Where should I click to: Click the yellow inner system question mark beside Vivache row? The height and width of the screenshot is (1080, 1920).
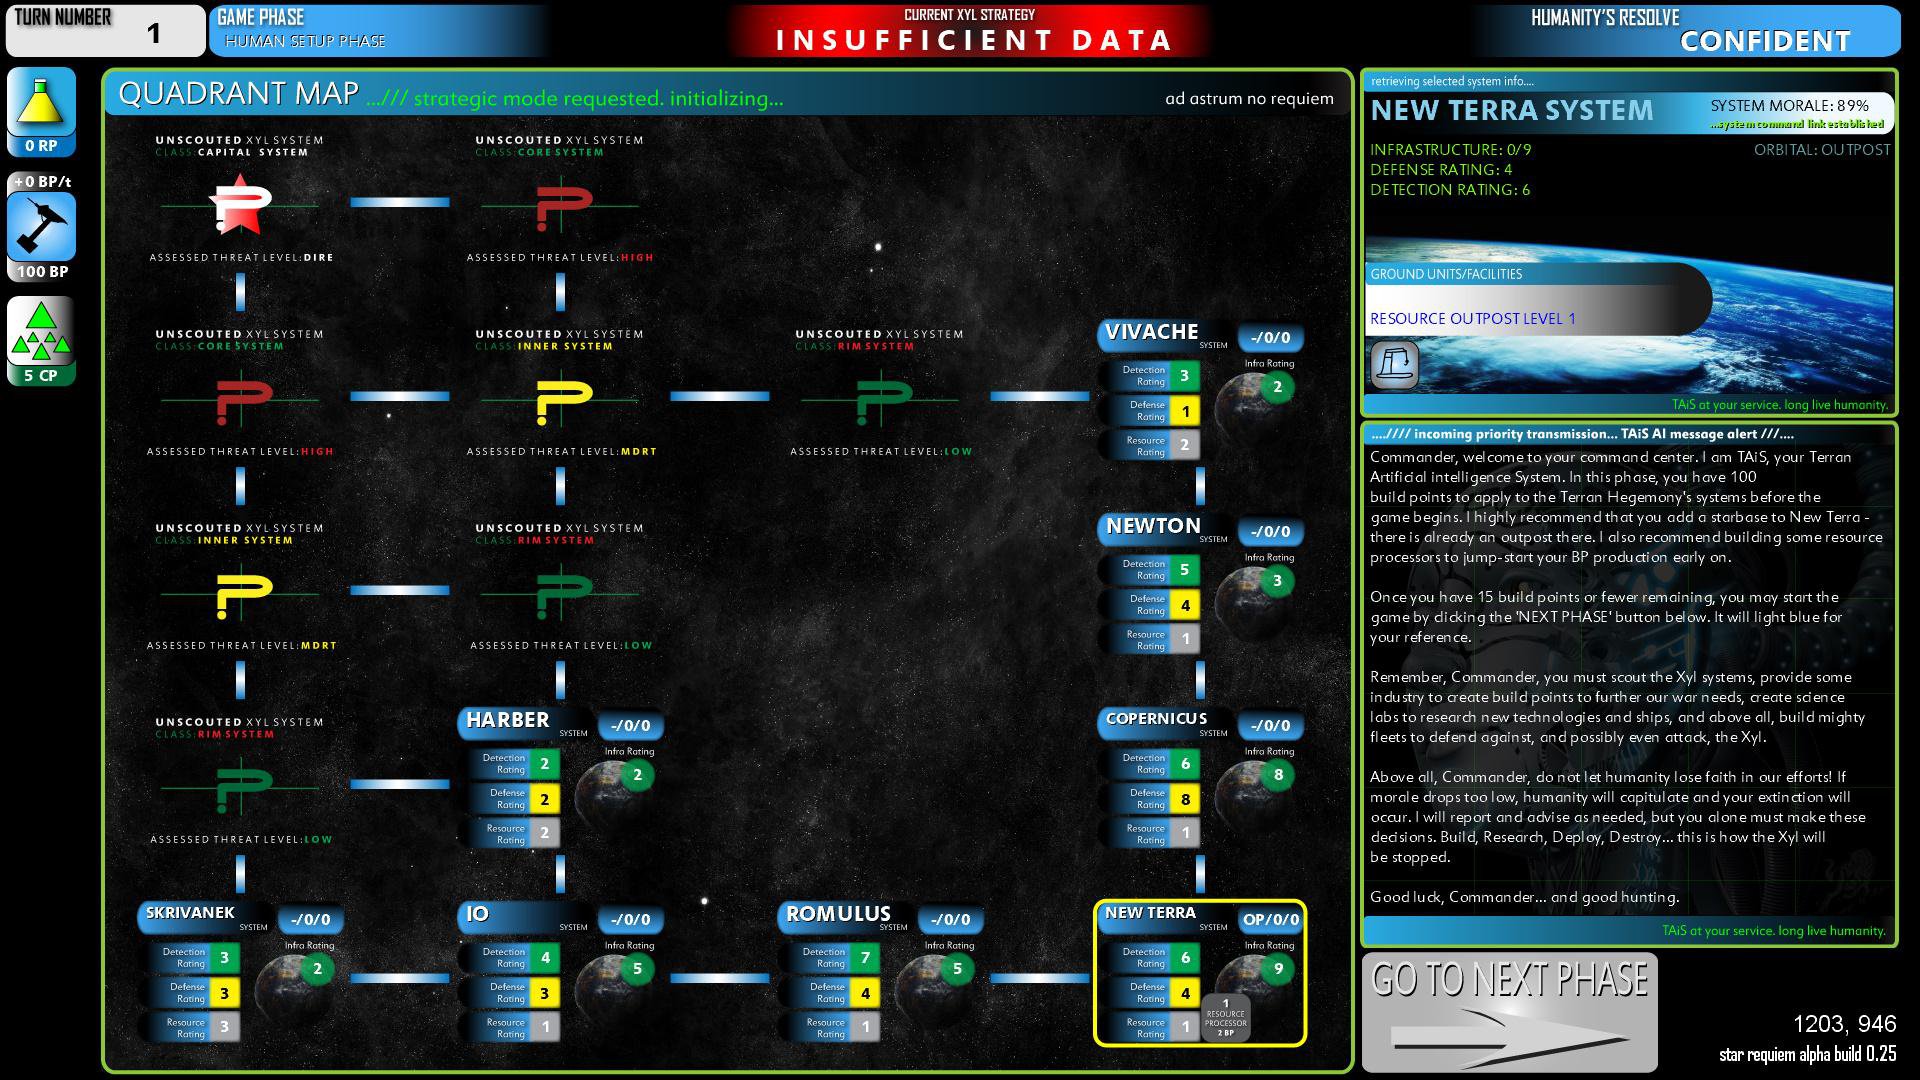pos(560,400)
